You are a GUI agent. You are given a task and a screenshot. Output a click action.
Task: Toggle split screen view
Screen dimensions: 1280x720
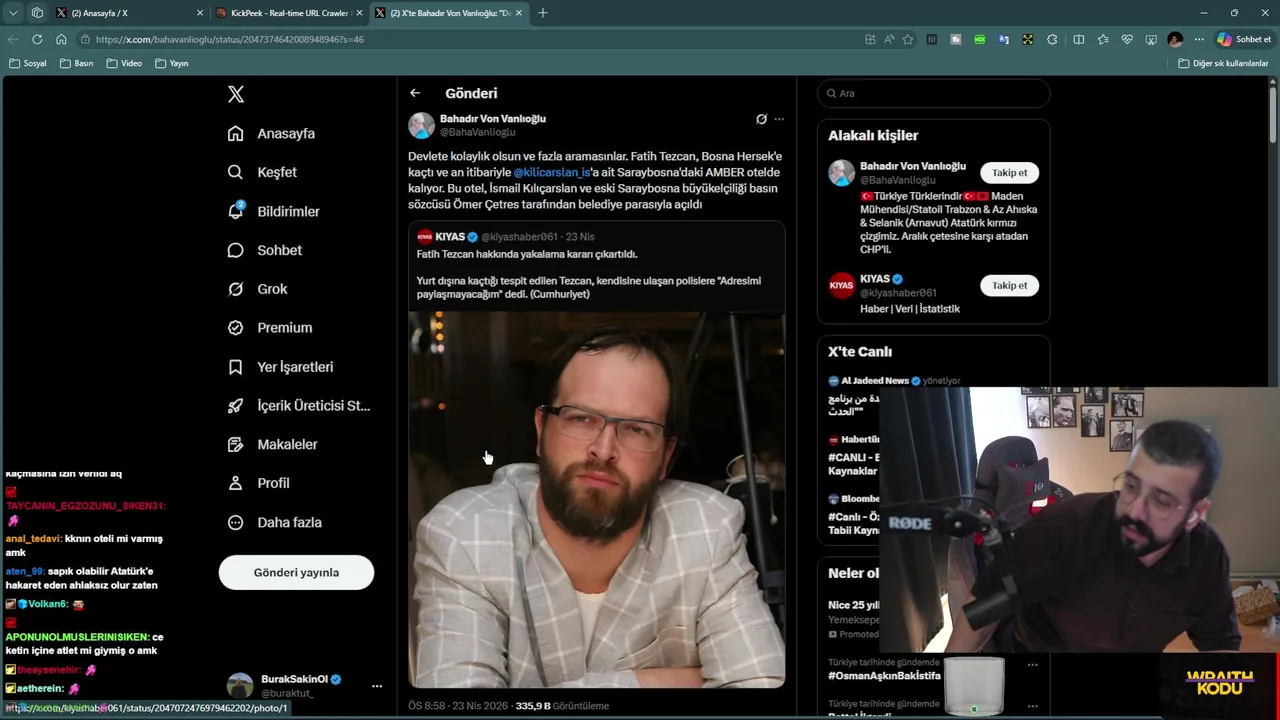[1079, 39]
